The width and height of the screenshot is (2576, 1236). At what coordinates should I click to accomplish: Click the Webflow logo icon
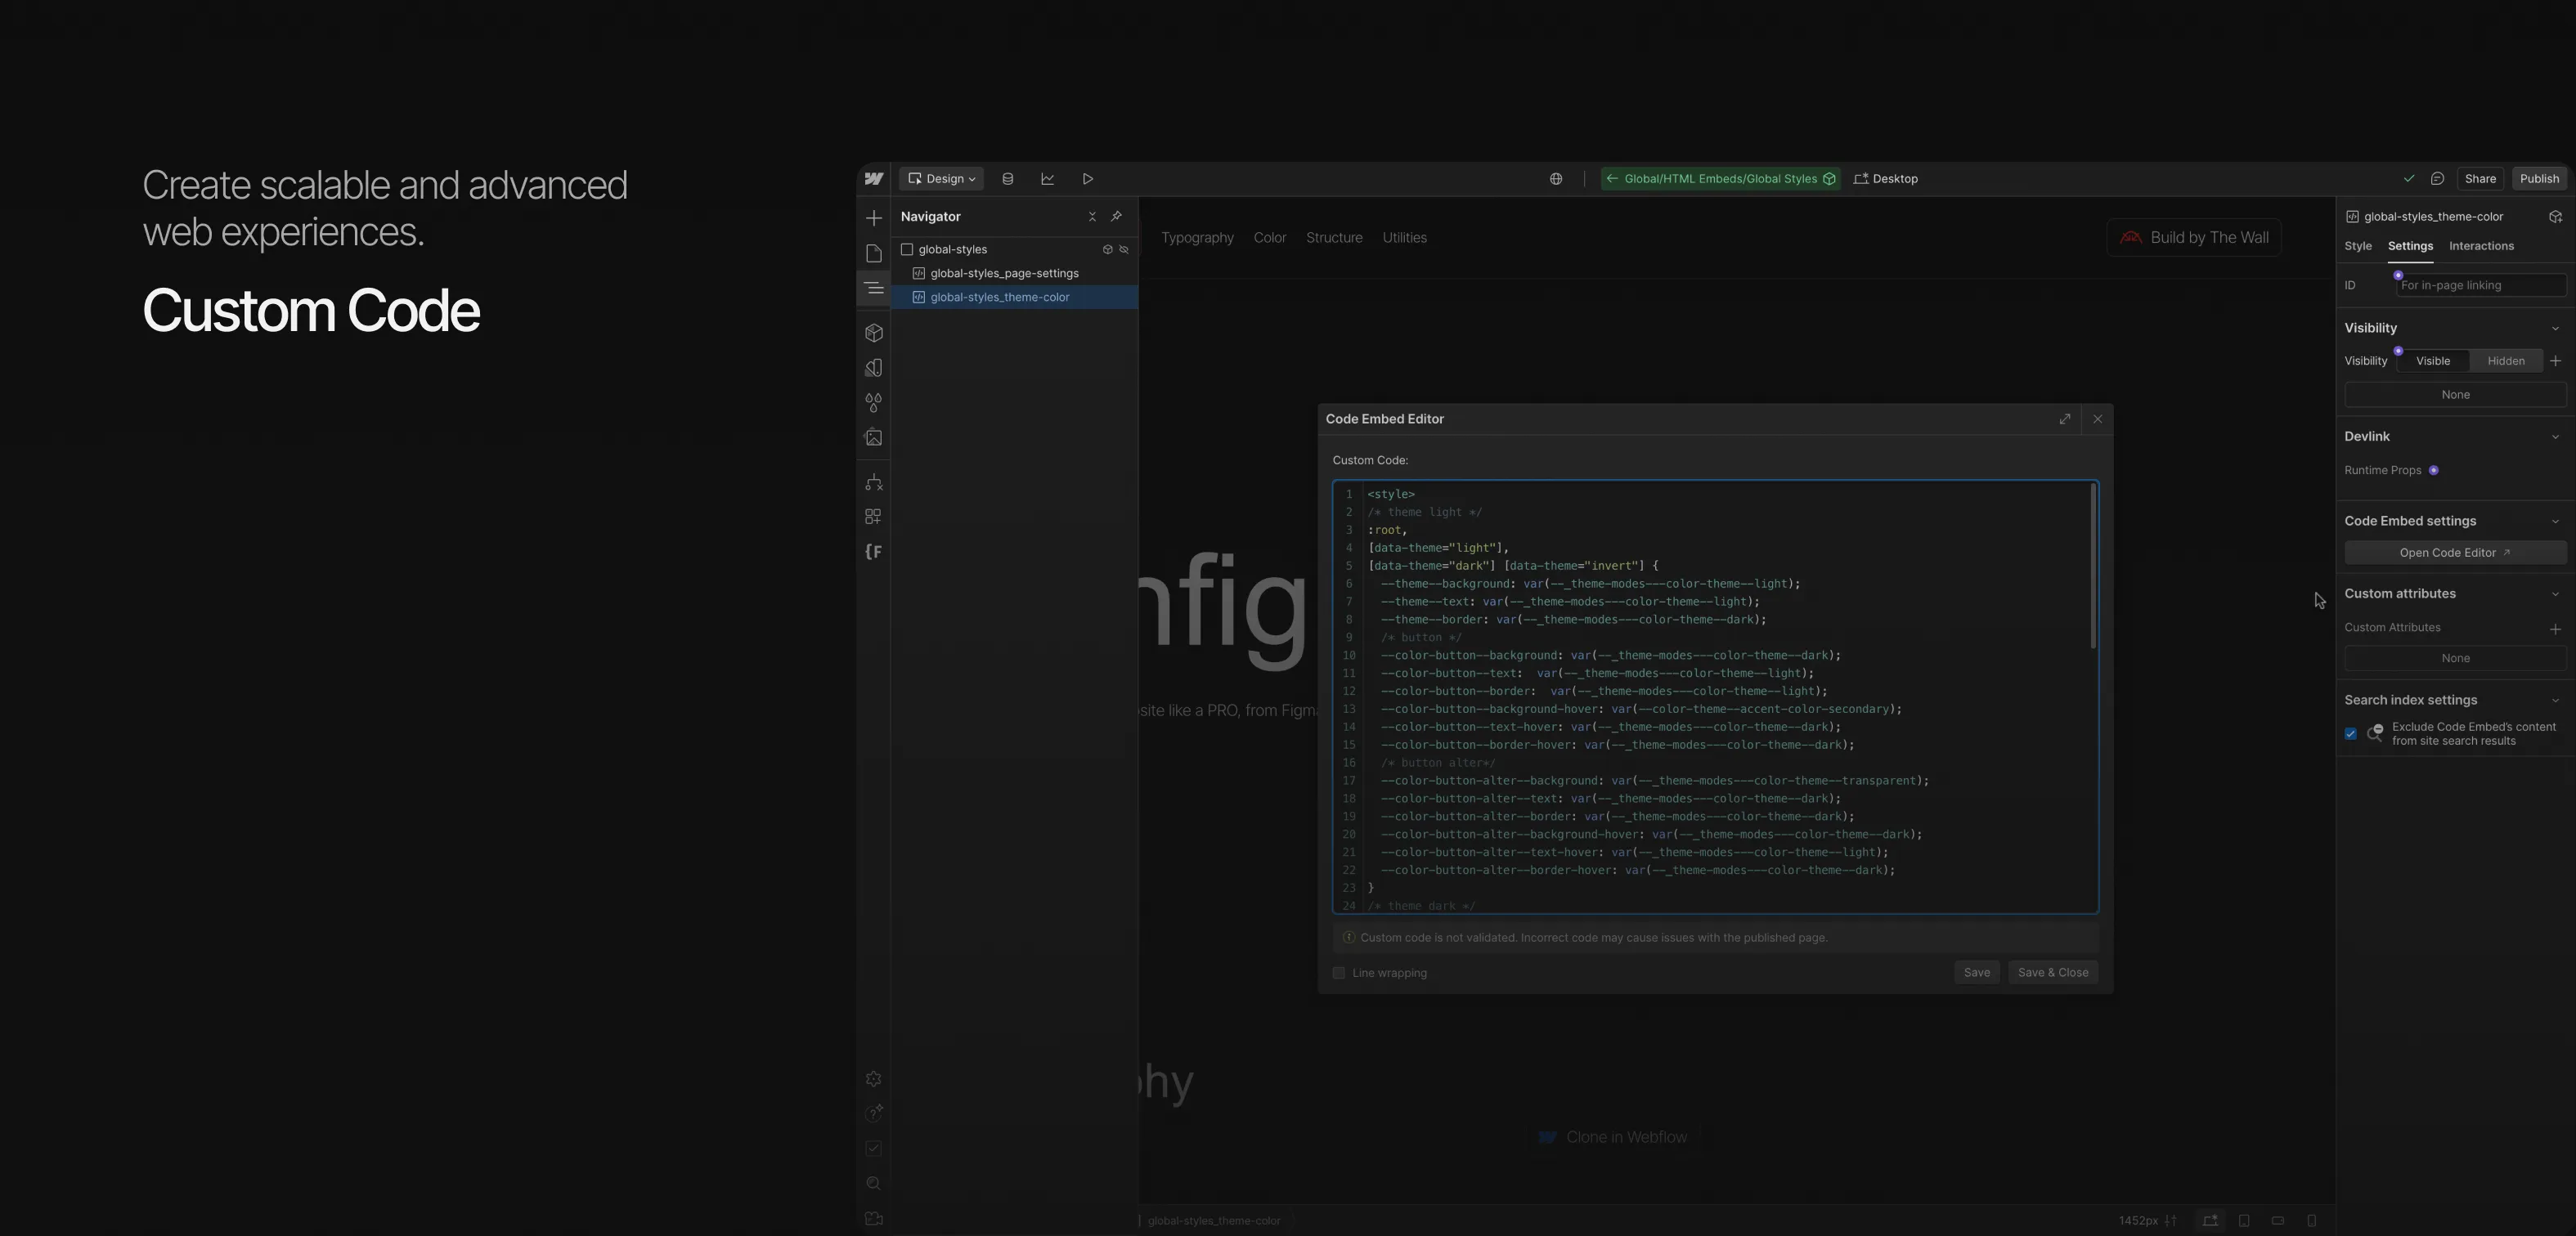(873, 178)
